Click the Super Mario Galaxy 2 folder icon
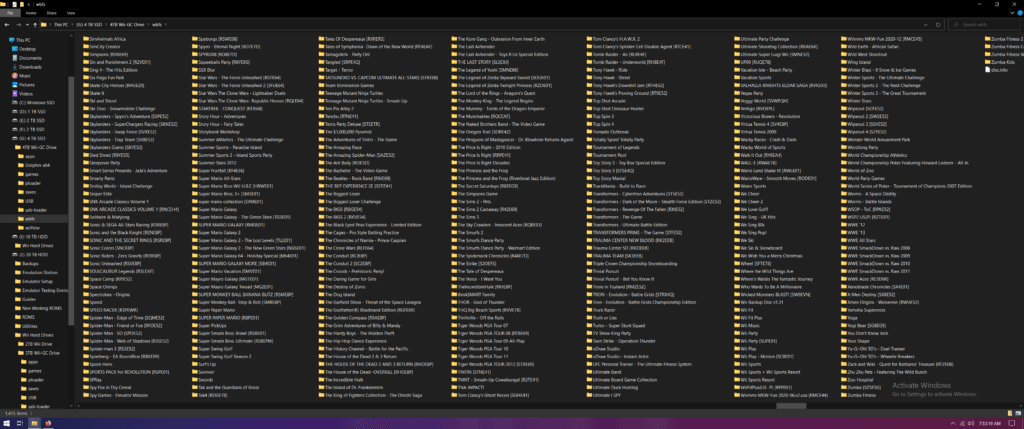The height and width of the screenshot is (429, 1024). click(195, 232)
